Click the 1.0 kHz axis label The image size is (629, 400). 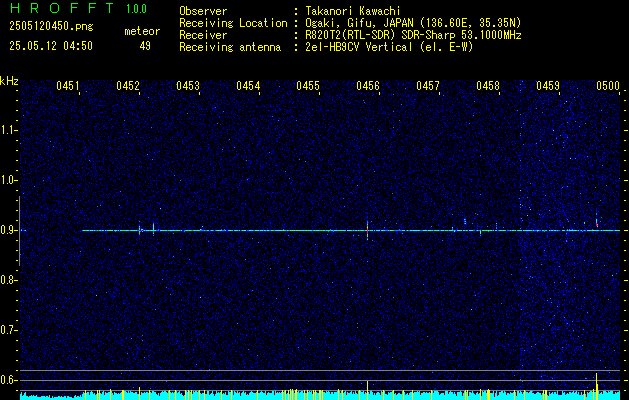[8, 181]
